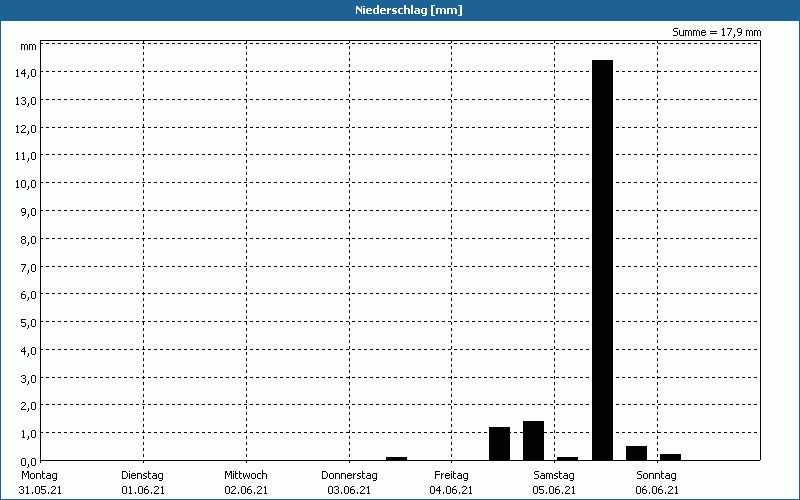The height and width of the screenshot is (500, 800).
Task: Click the 13,0 y-axis label
Action: pyautogui.click(x=26, y=101)
